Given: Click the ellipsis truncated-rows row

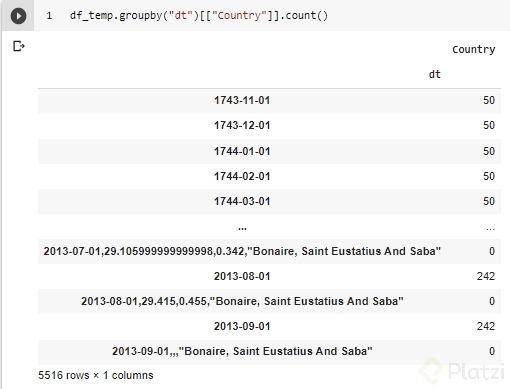Looking at the screenshot, I should pyautogui.click(x=269, y=227).
